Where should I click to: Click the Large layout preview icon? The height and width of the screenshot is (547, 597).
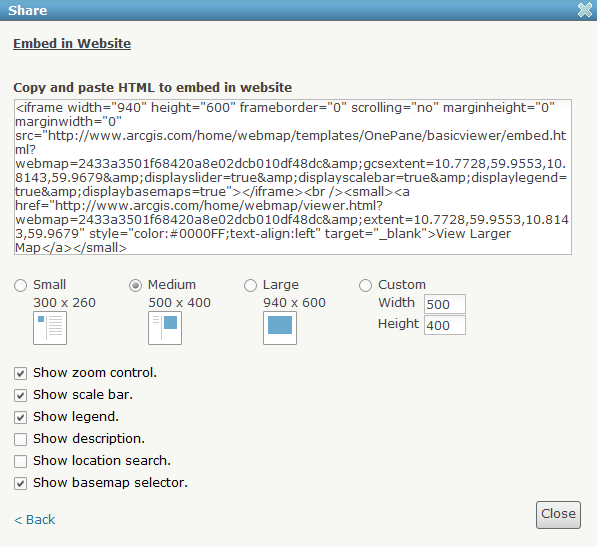280,328
